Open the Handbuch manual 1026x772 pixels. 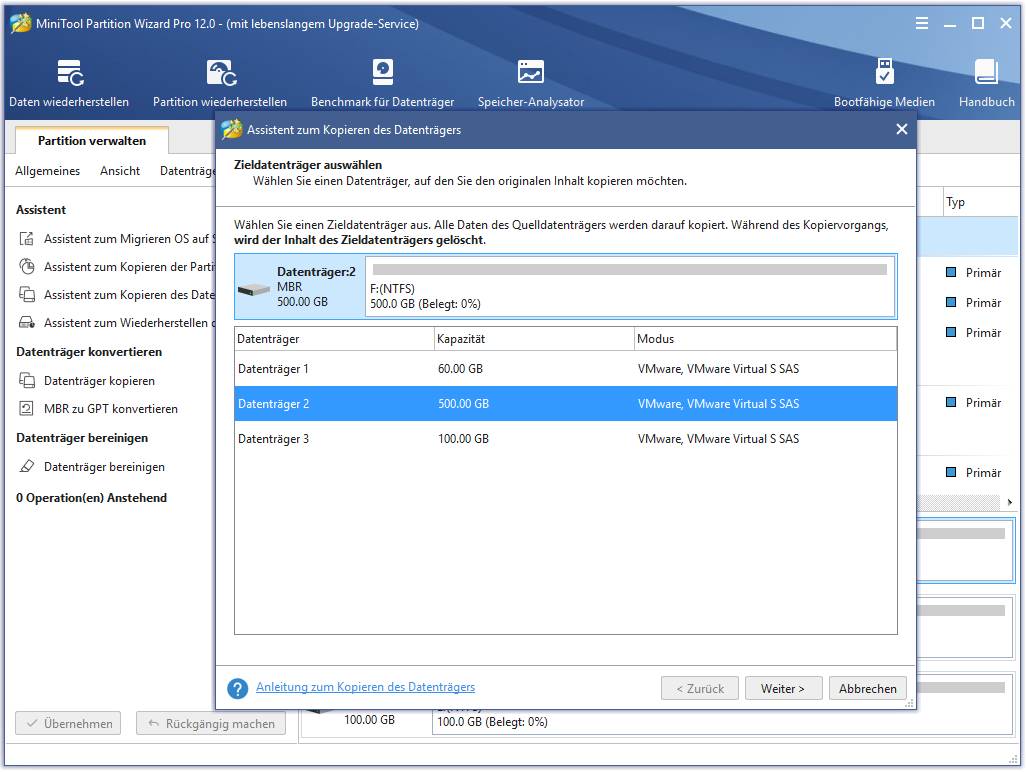pyautogui.click(x=986, y=83)
